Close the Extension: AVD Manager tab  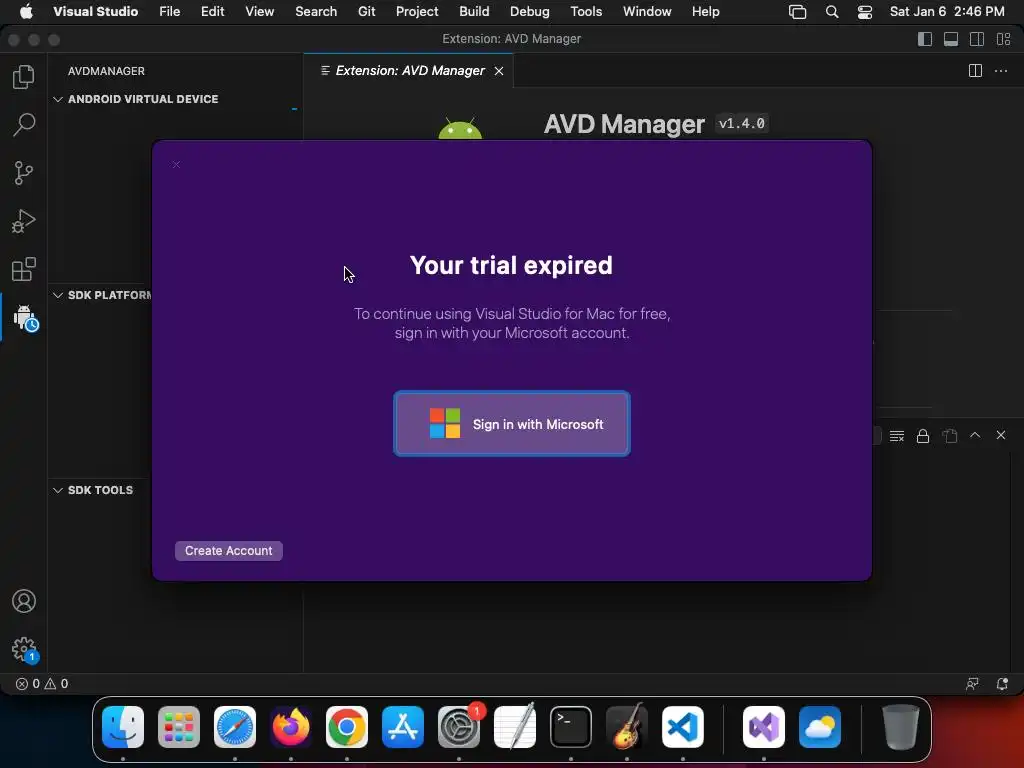(499, 71)
